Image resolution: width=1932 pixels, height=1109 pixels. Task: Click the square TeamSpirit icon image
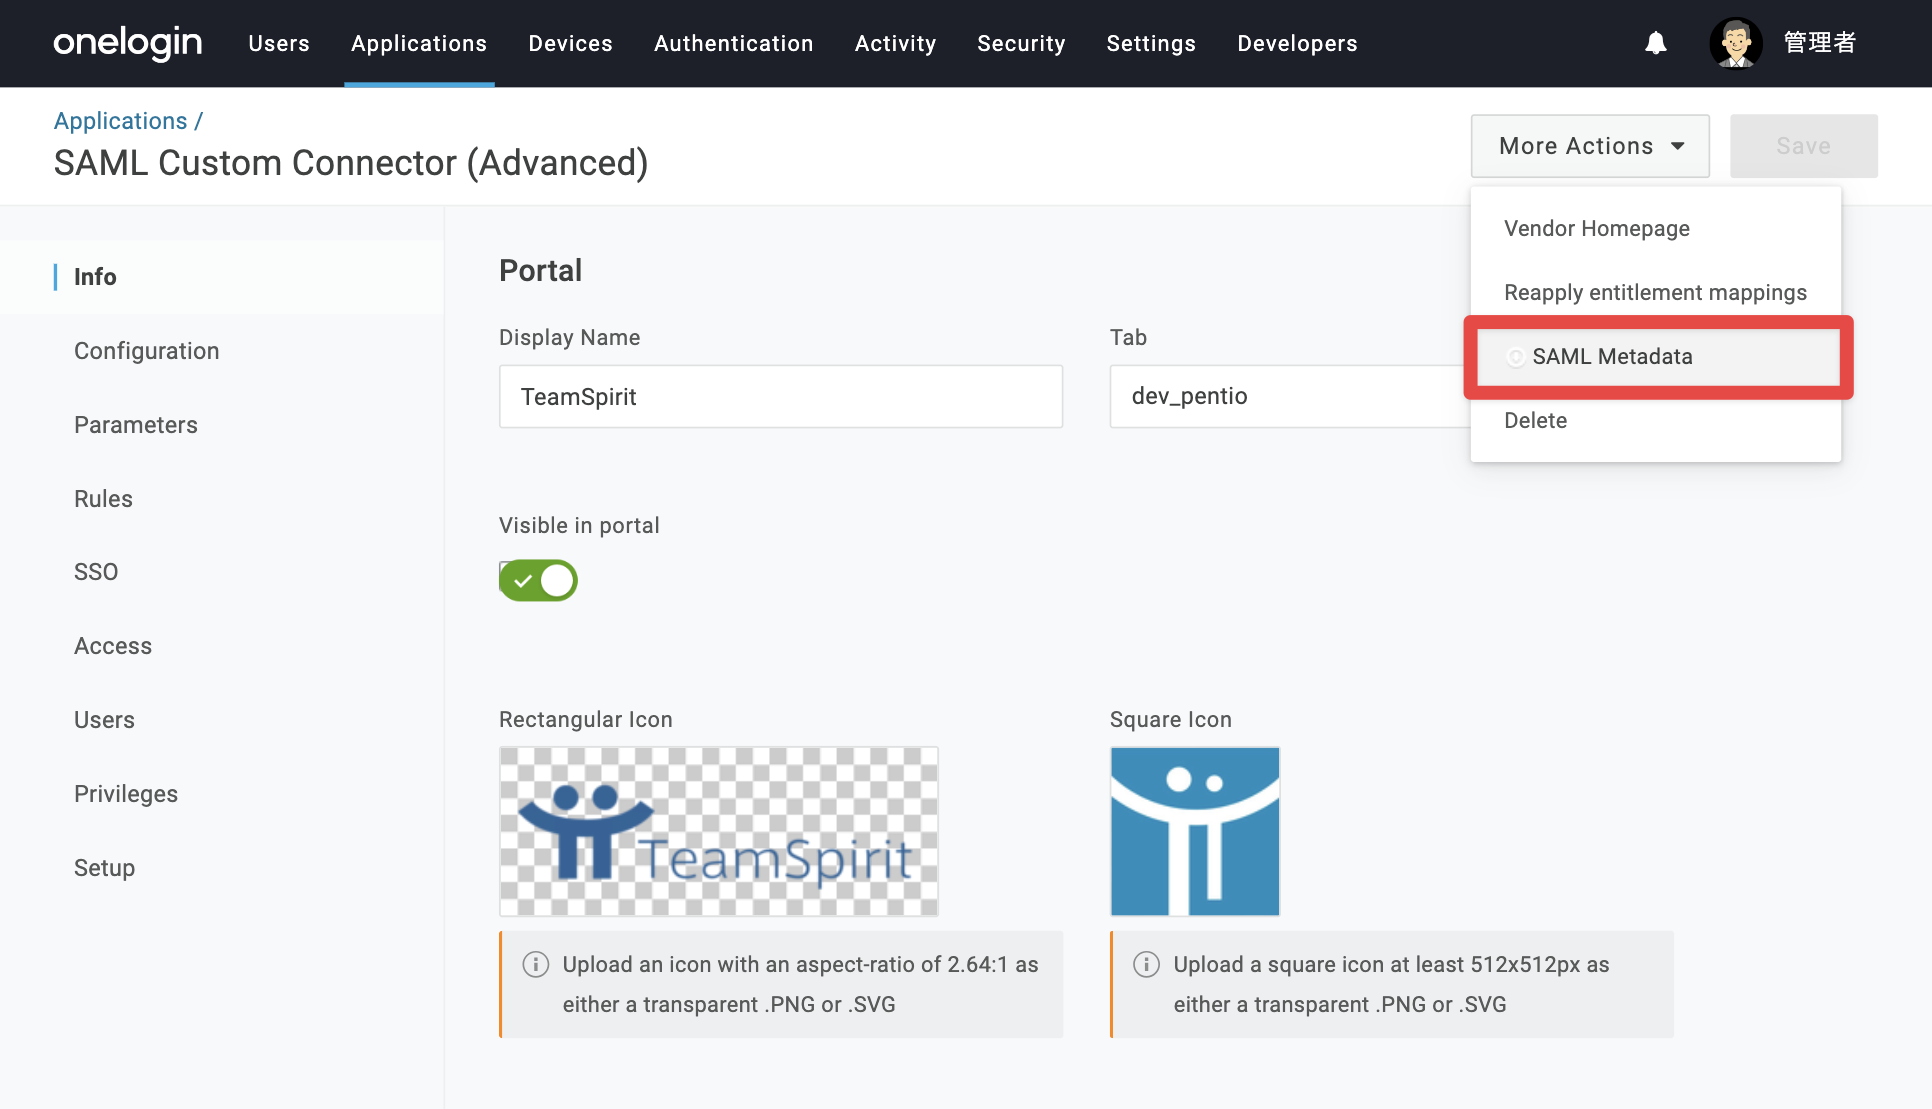click(x=1195, y=831)
